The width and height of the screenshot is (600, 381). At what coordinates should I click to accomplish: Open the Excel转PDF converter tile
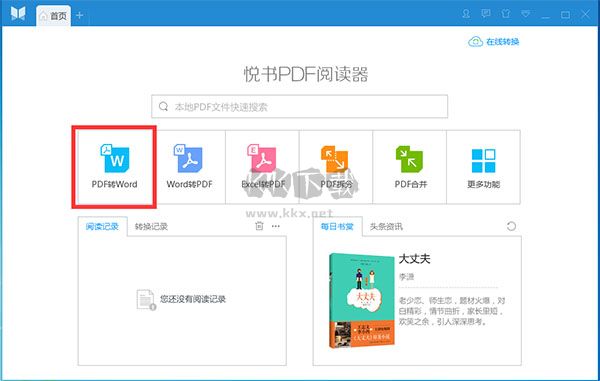[262, 167]
